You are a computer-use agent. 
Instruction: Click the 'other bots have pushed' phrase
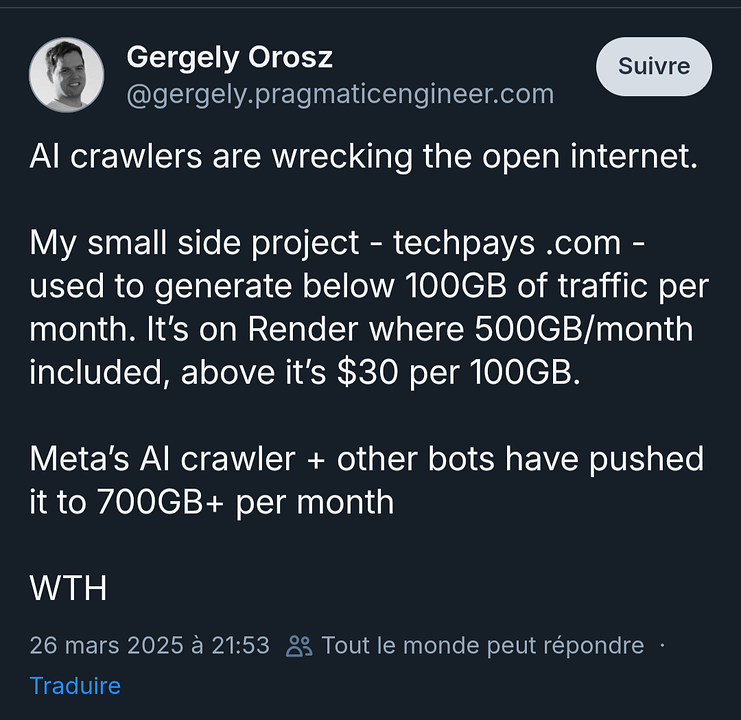coord(520,460)
